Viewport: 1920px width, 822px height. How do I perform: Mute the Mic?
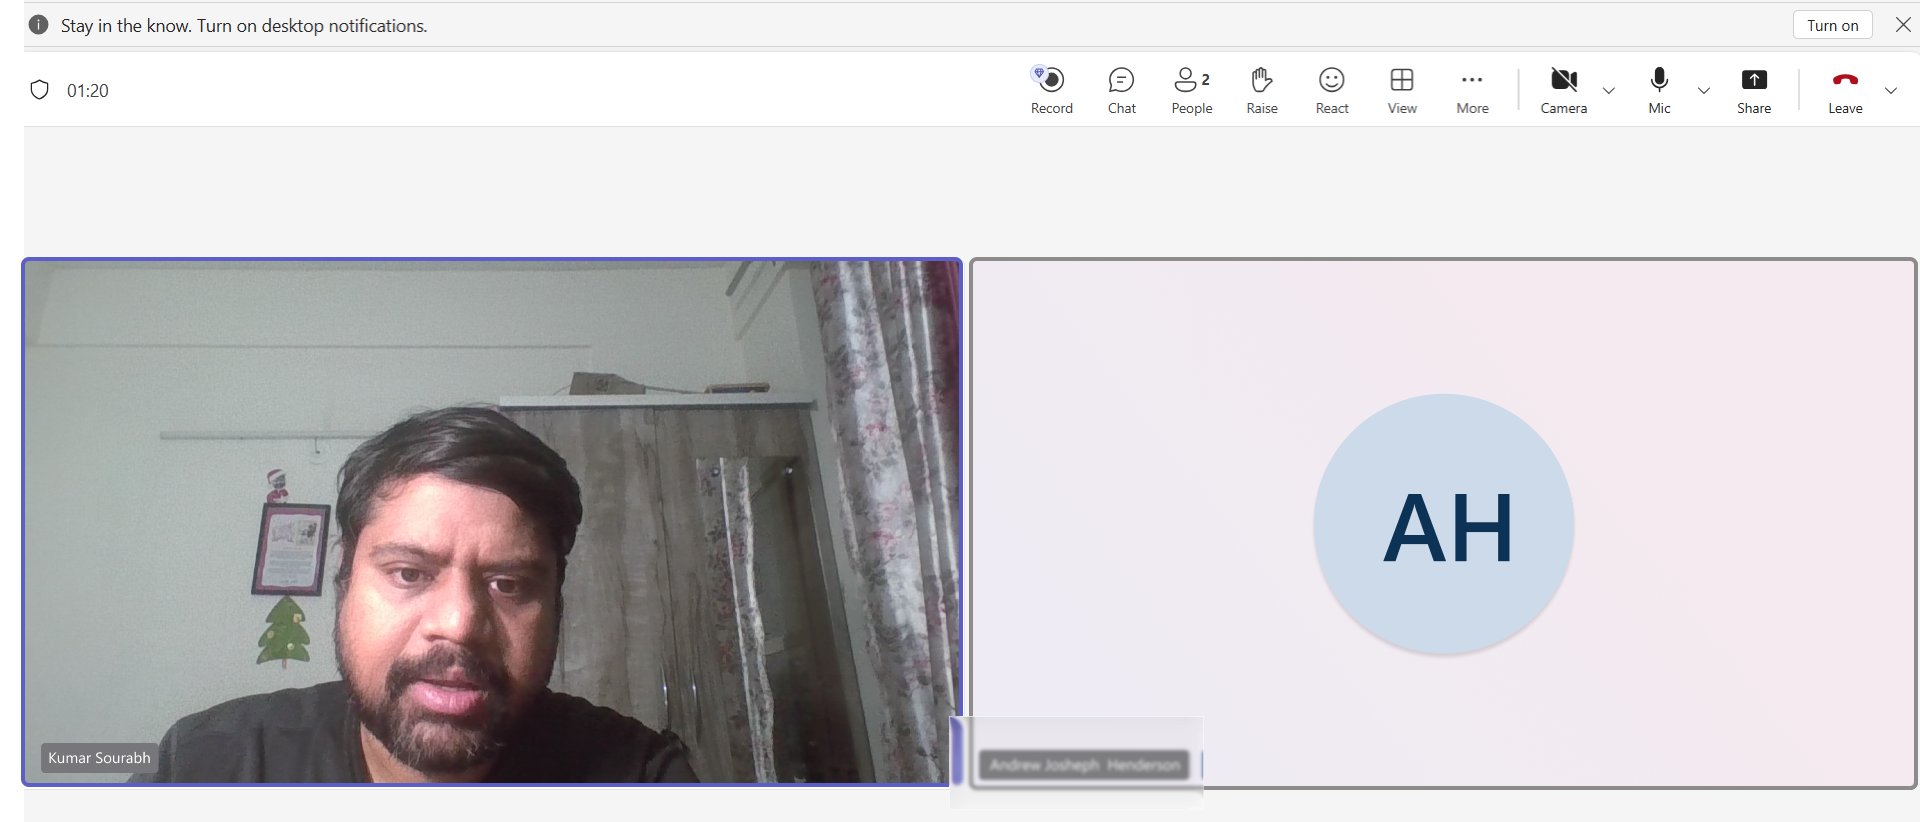1659,90
